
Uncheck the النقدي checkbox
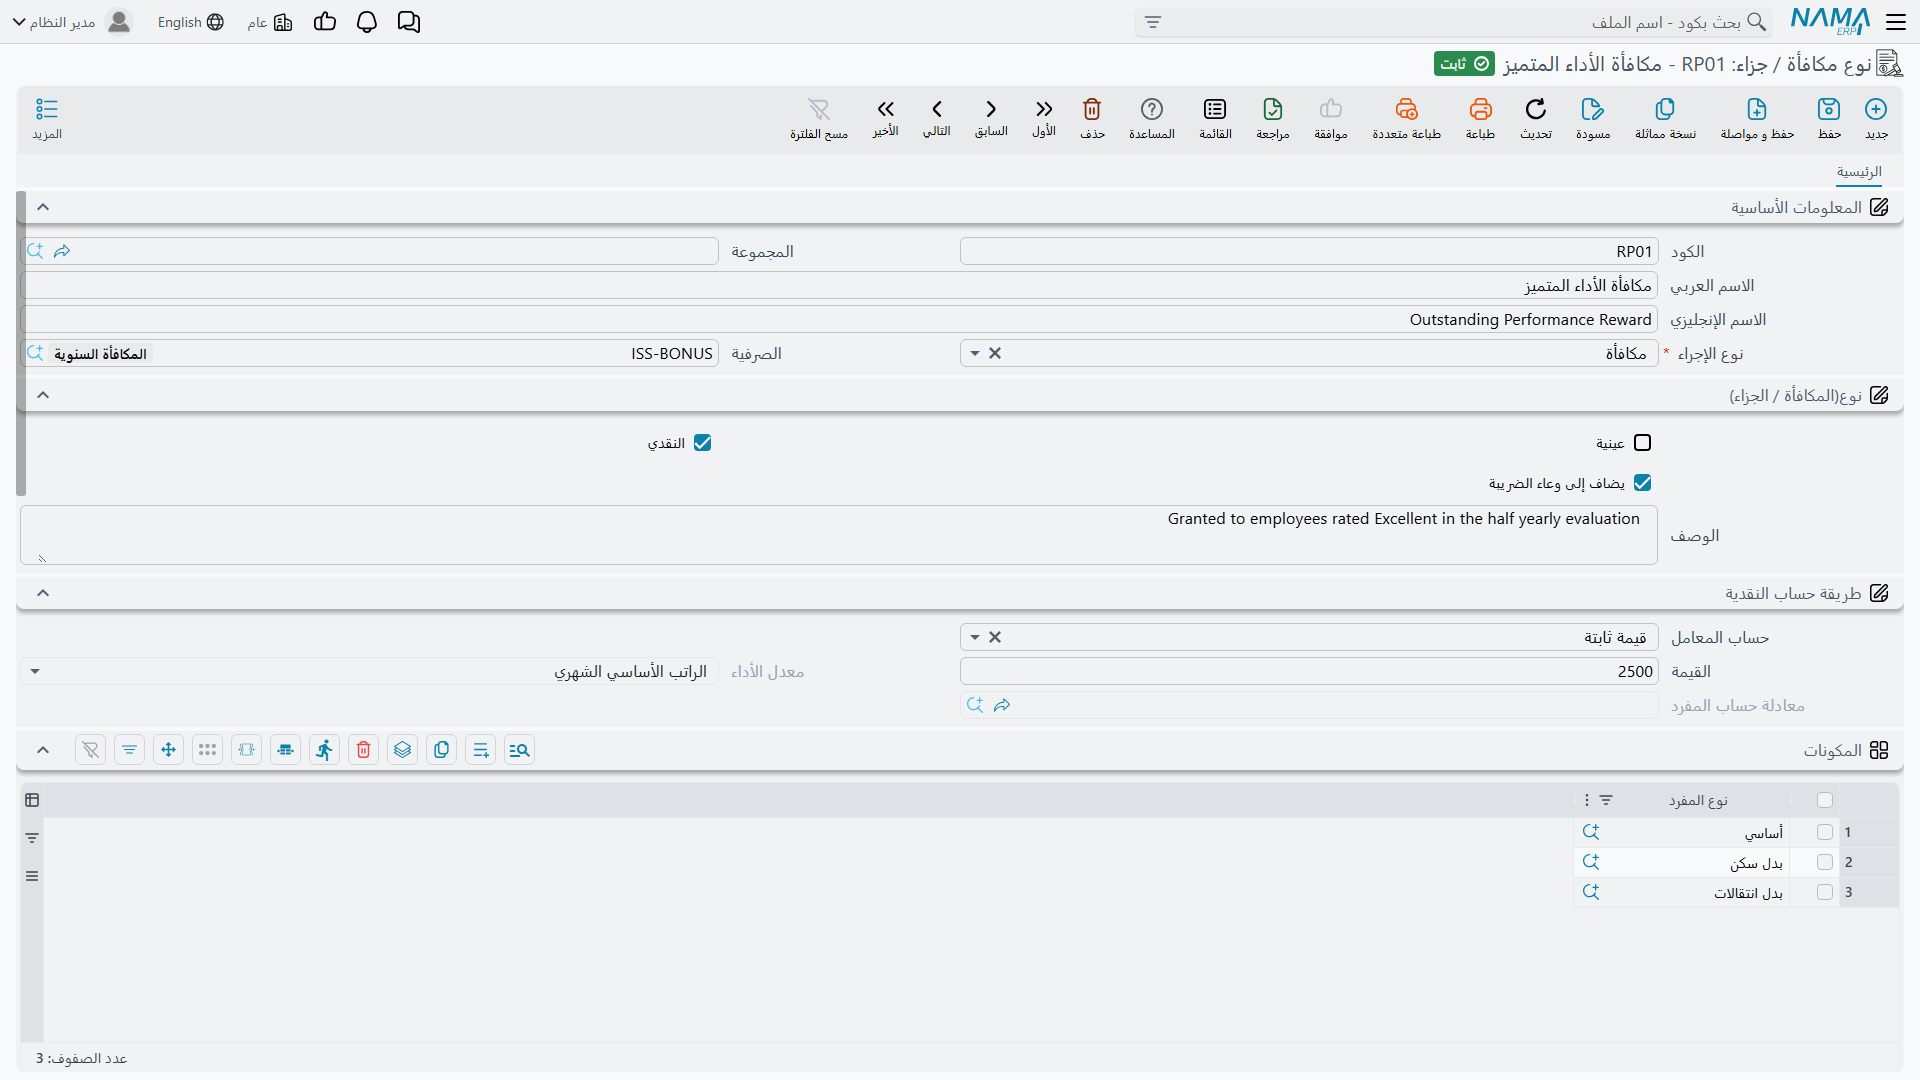(x=702, y=443)
